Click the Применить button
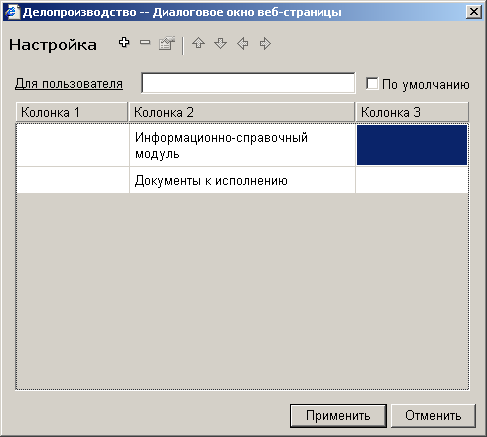This screenshot has width=487, height=437. [338, 416]
